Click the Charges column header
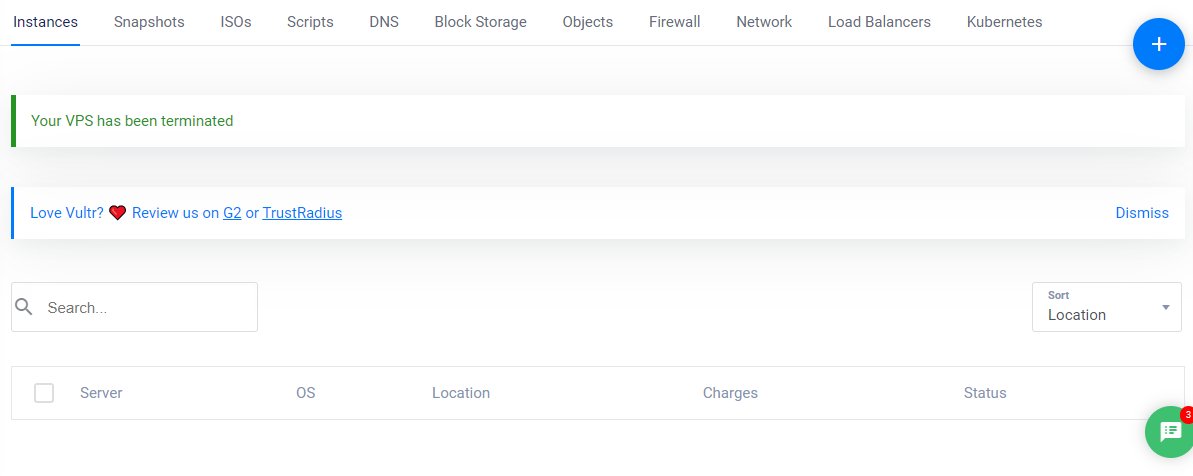 click(730, 393)
